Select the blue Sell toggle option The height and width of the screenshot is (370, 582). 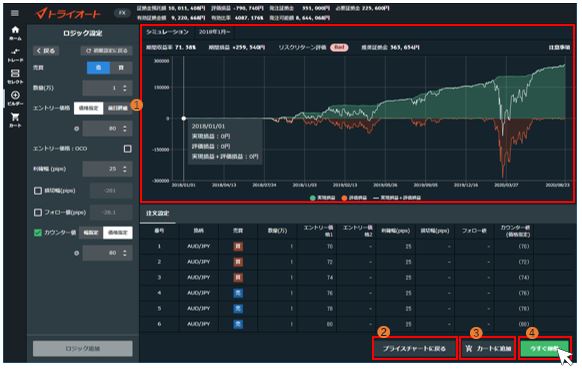click(98, 68)
